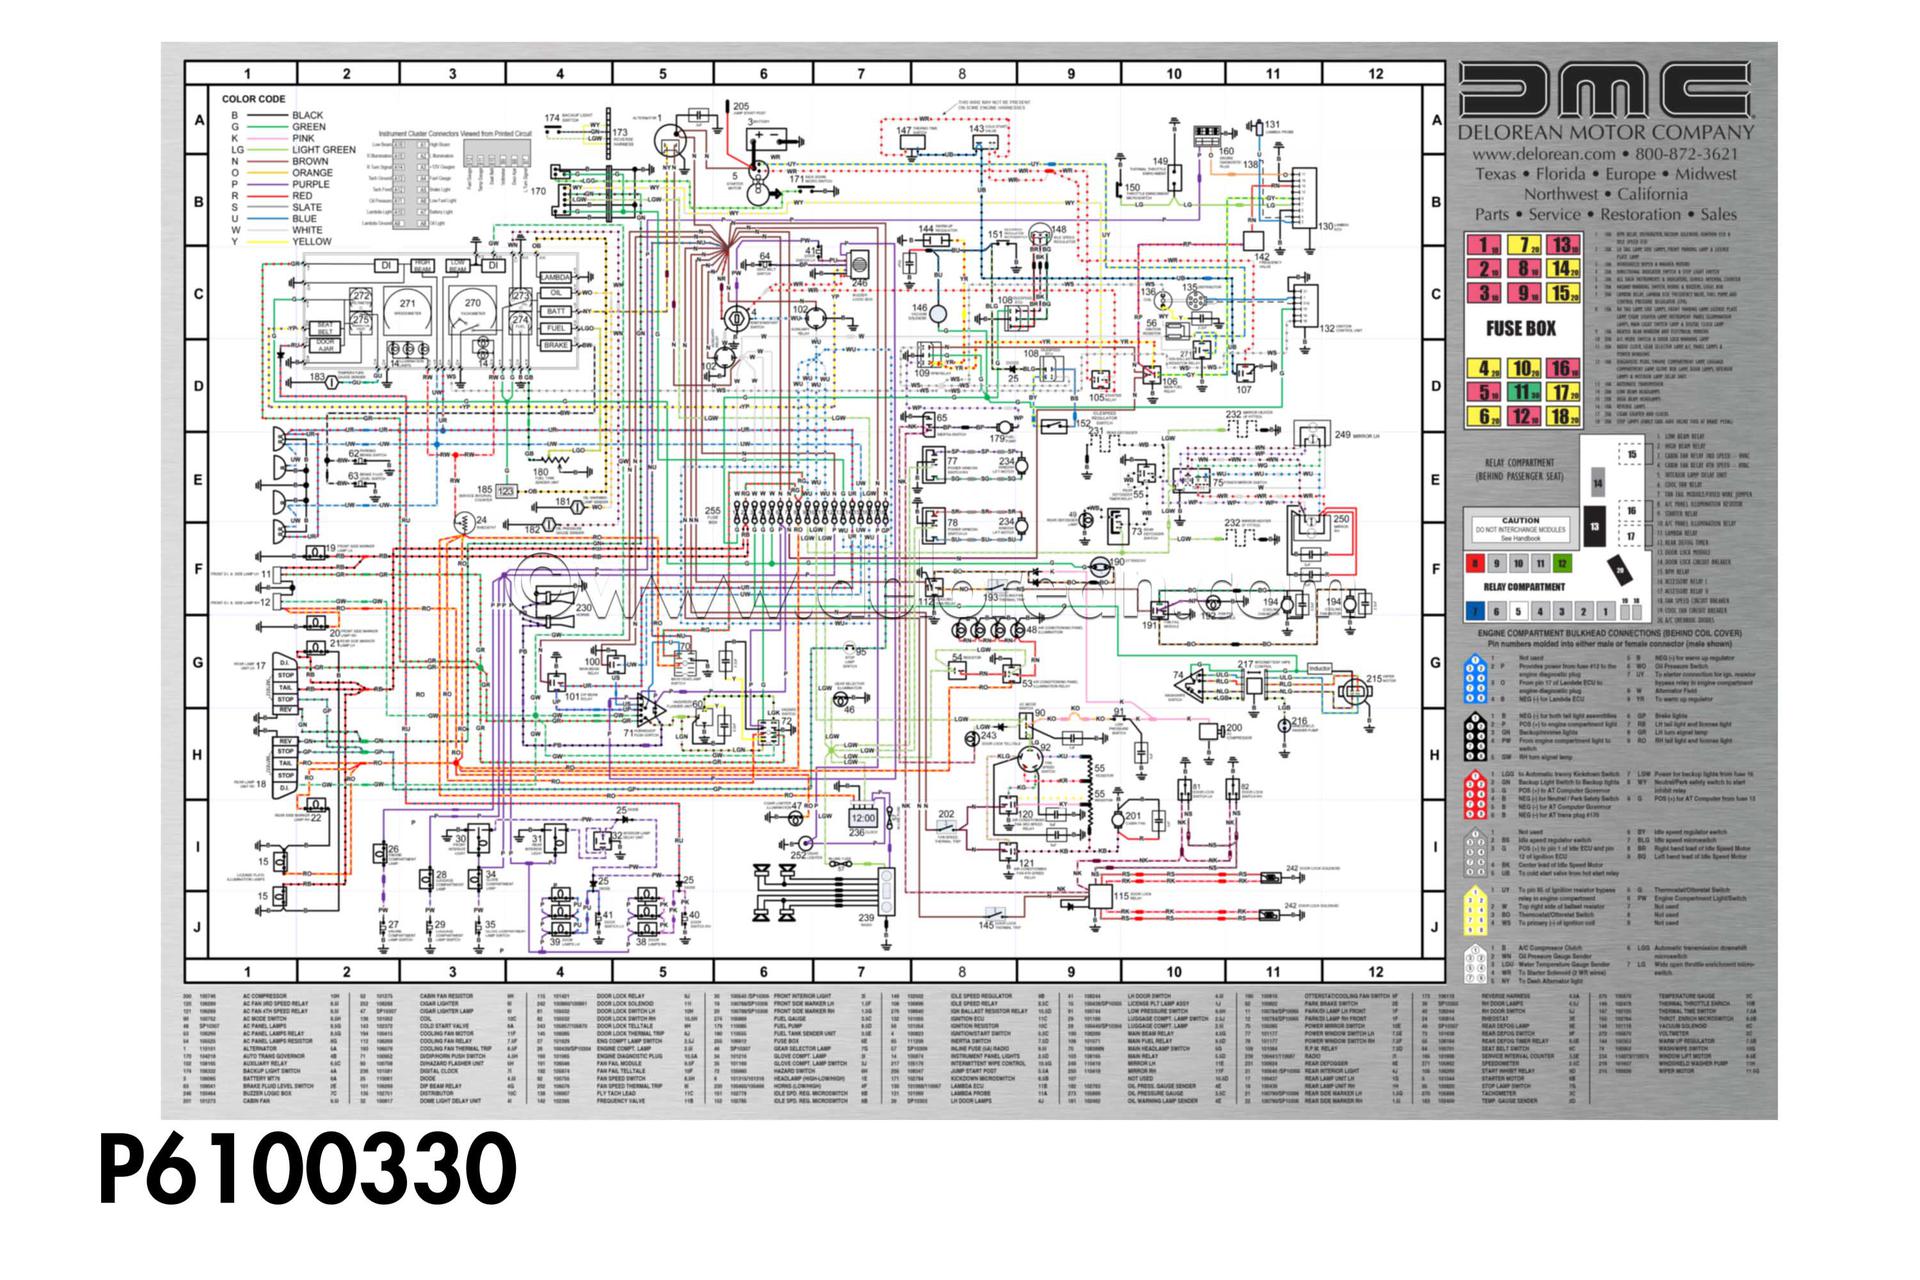Select the yellow swatch in the Color Code legend

[x=268, y=241]
